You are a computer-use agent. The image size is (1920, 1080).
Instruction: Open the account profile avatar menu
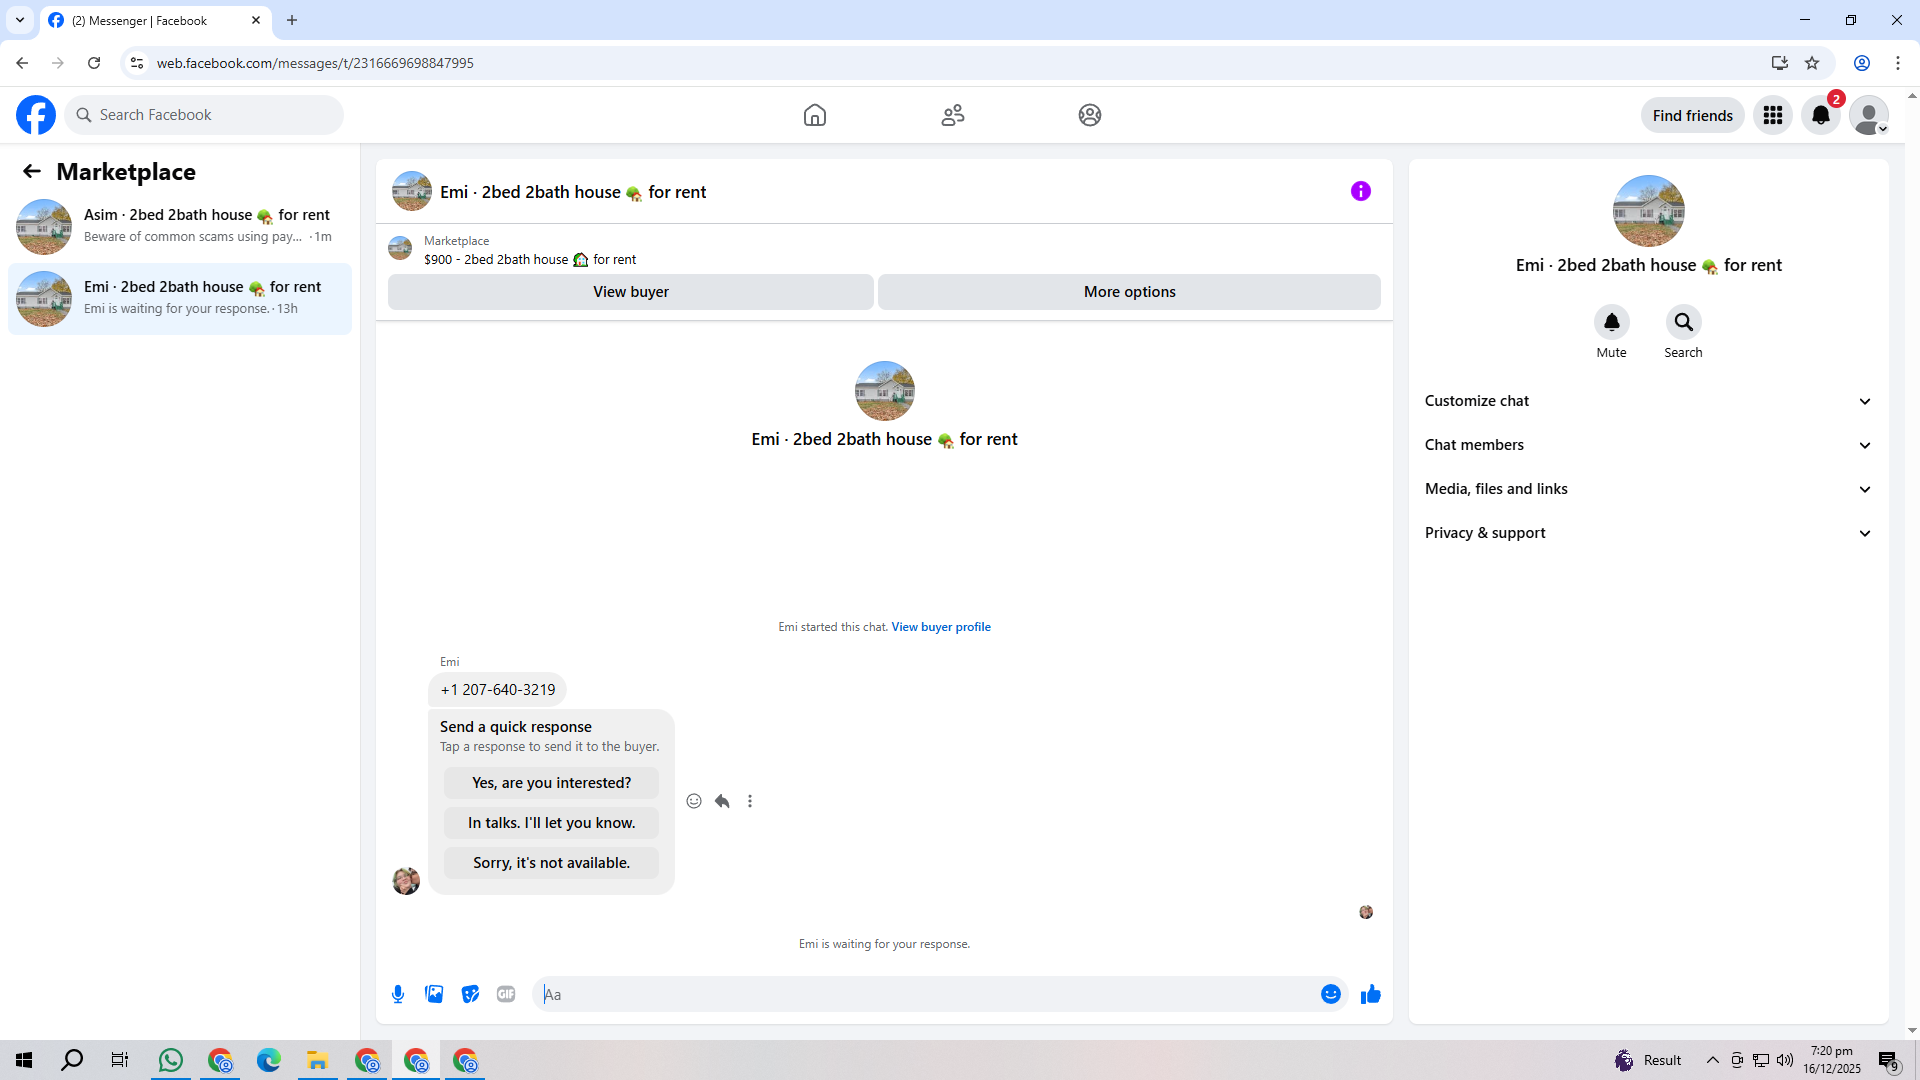pyautogui.click(x=1869, y=115)
